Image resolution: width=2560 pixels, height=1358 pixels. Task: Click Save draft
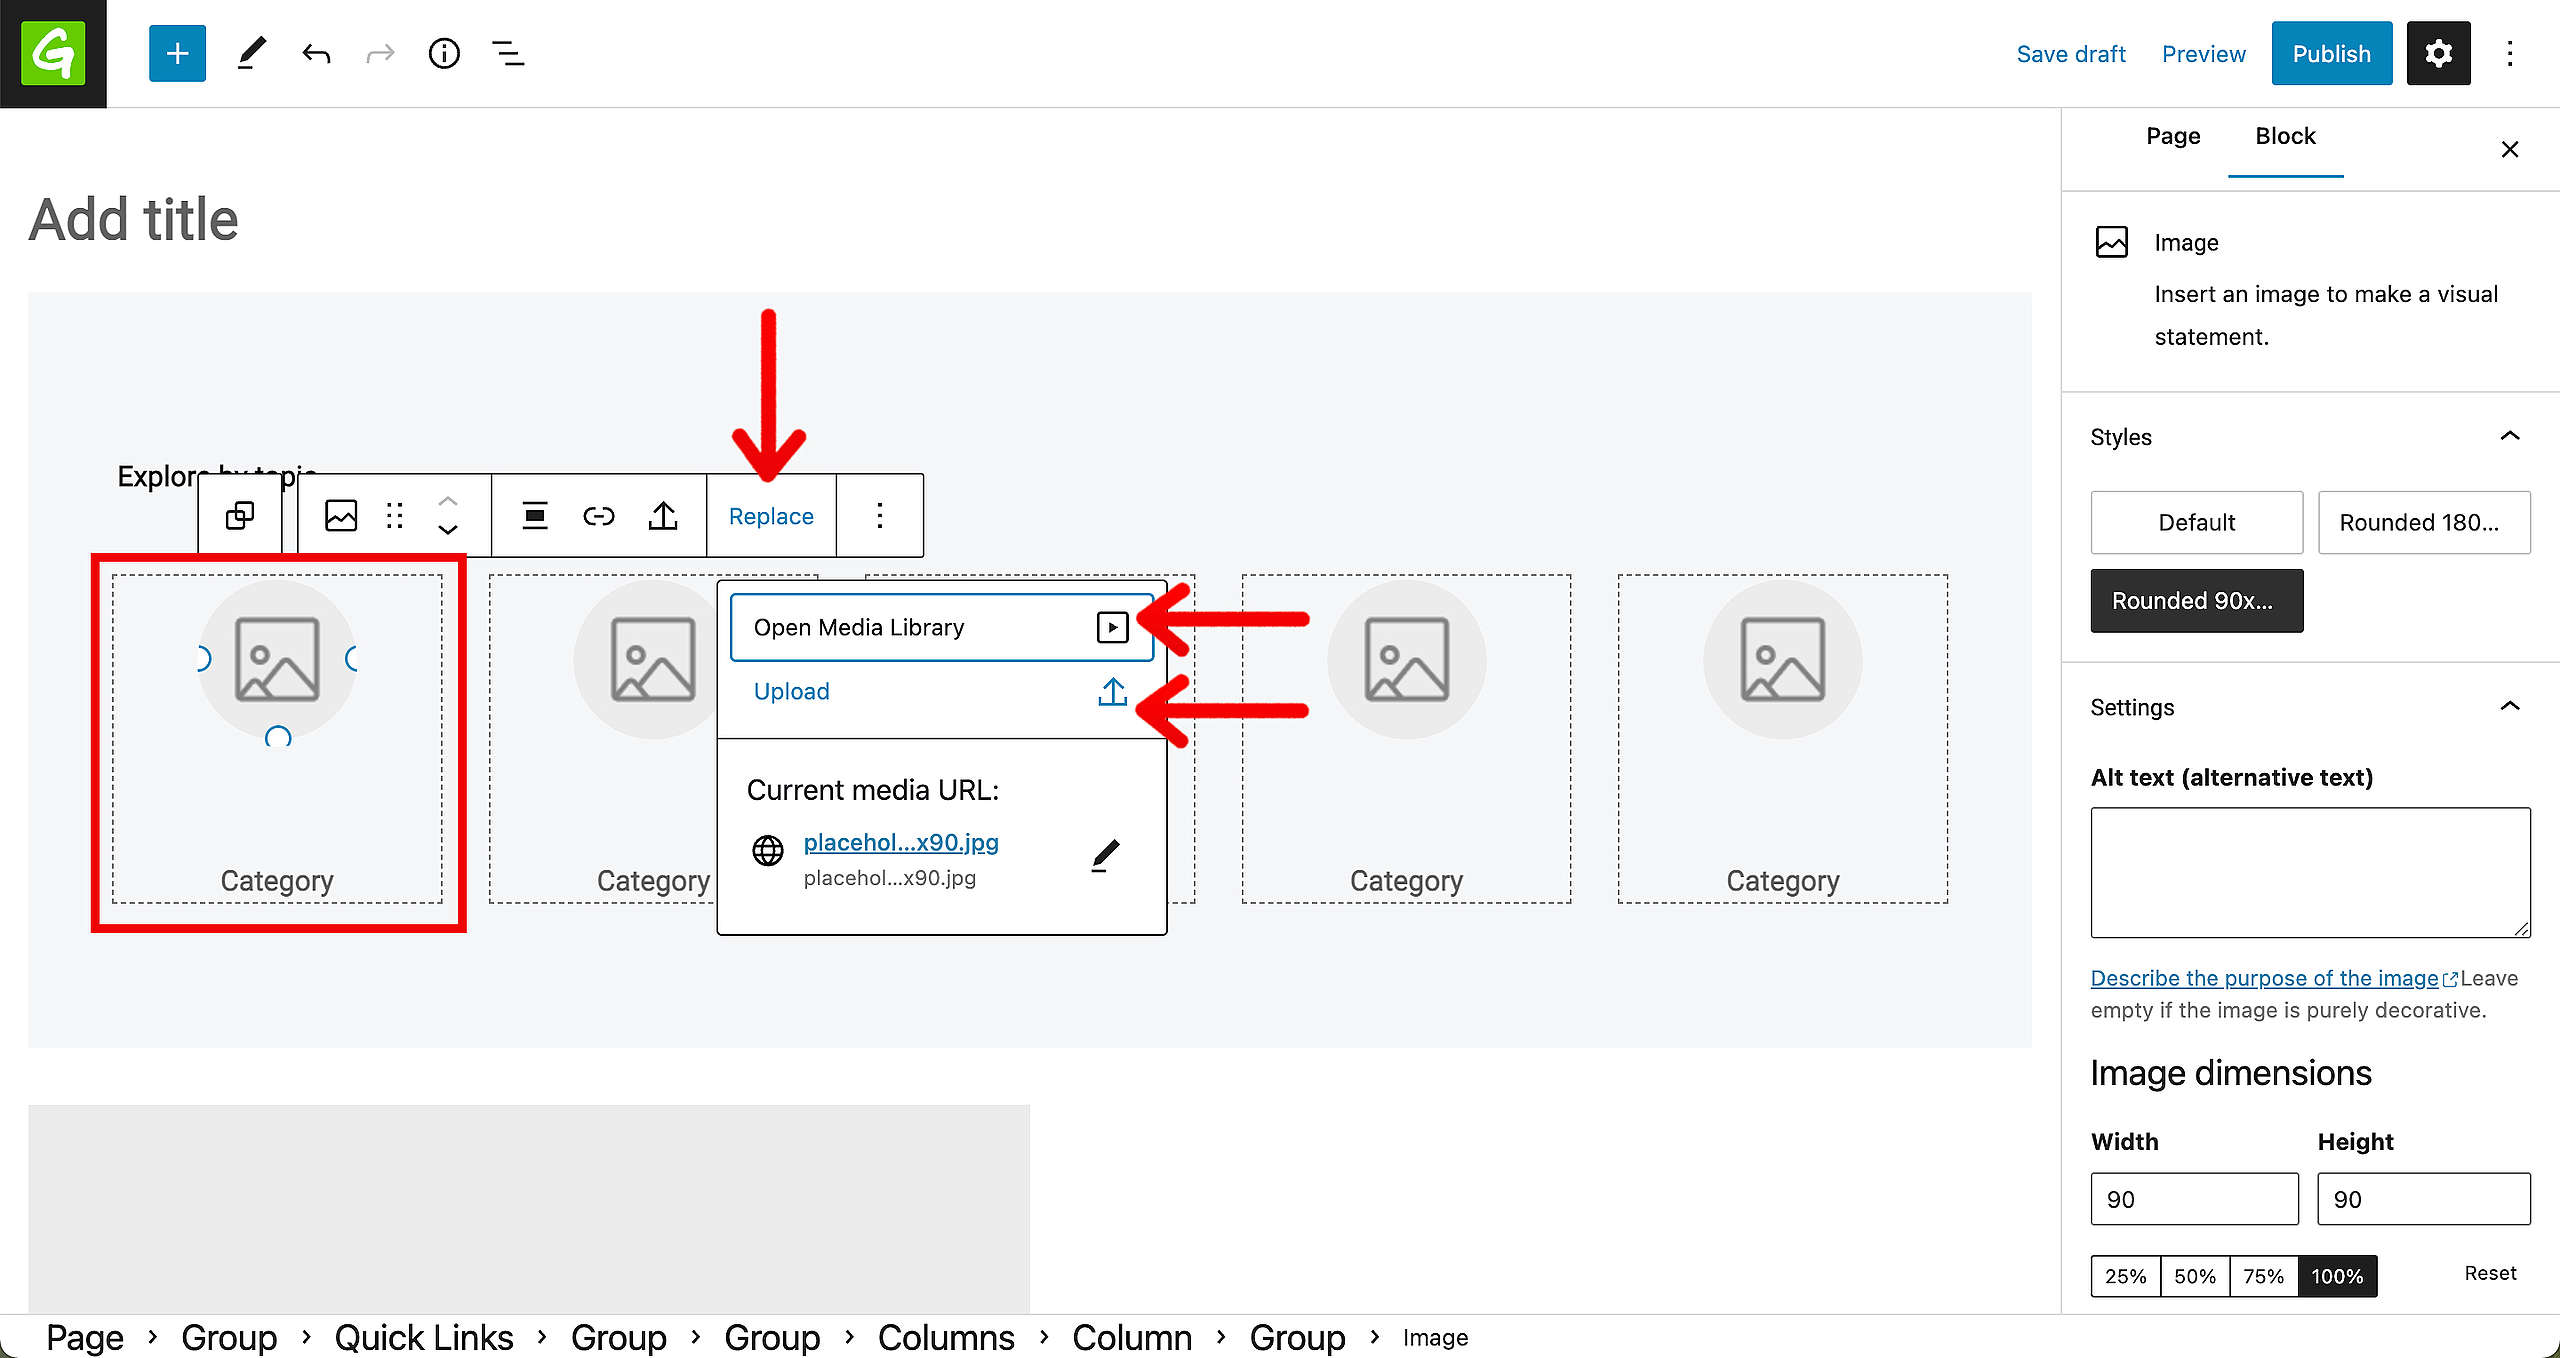click(2071, 54)
